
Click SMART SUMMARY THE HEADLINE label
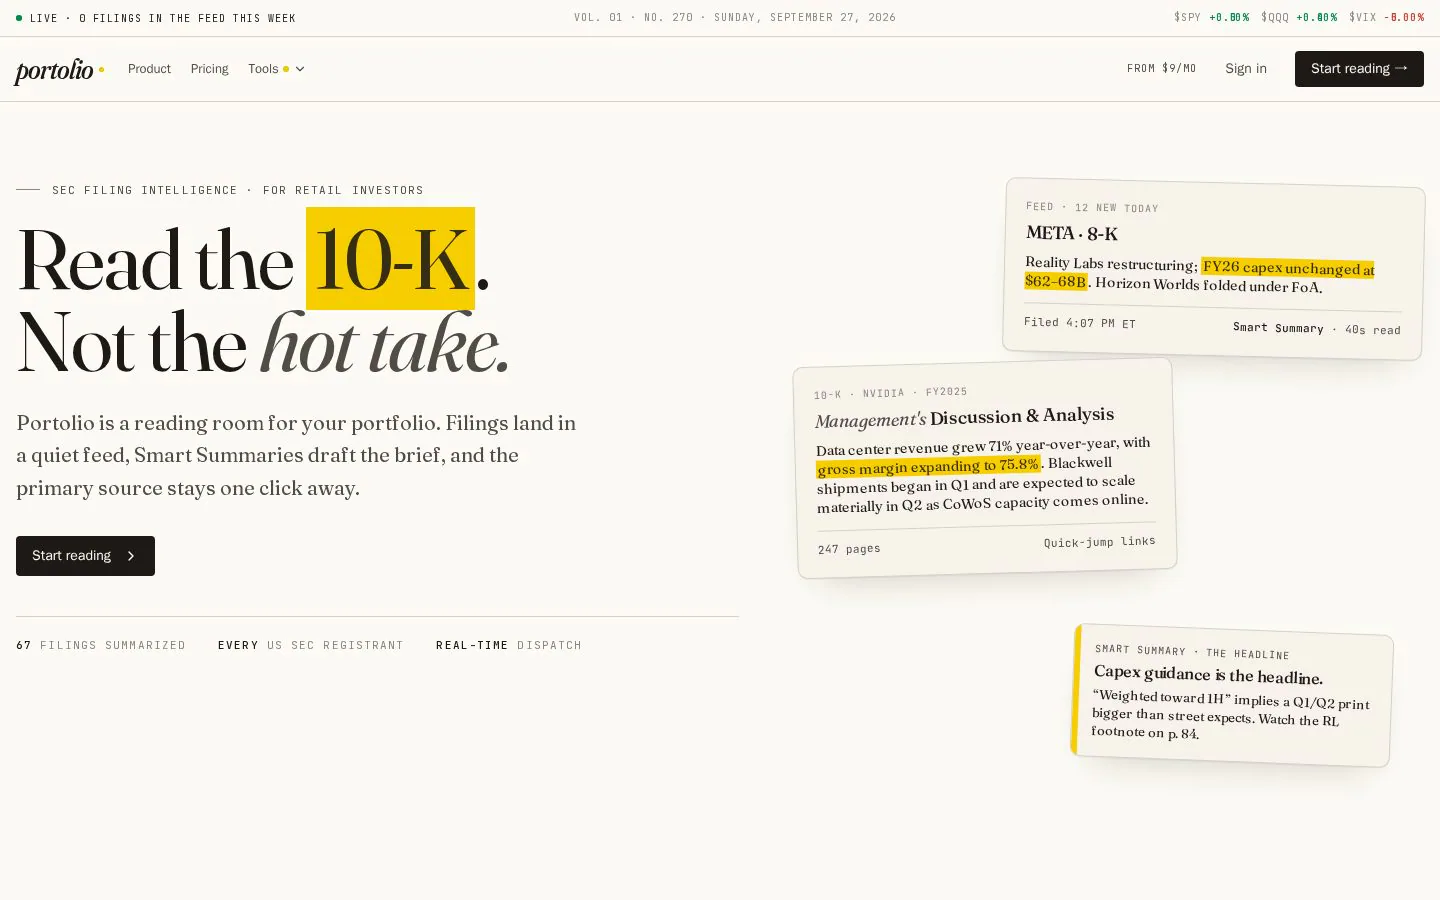point(1192,651)
